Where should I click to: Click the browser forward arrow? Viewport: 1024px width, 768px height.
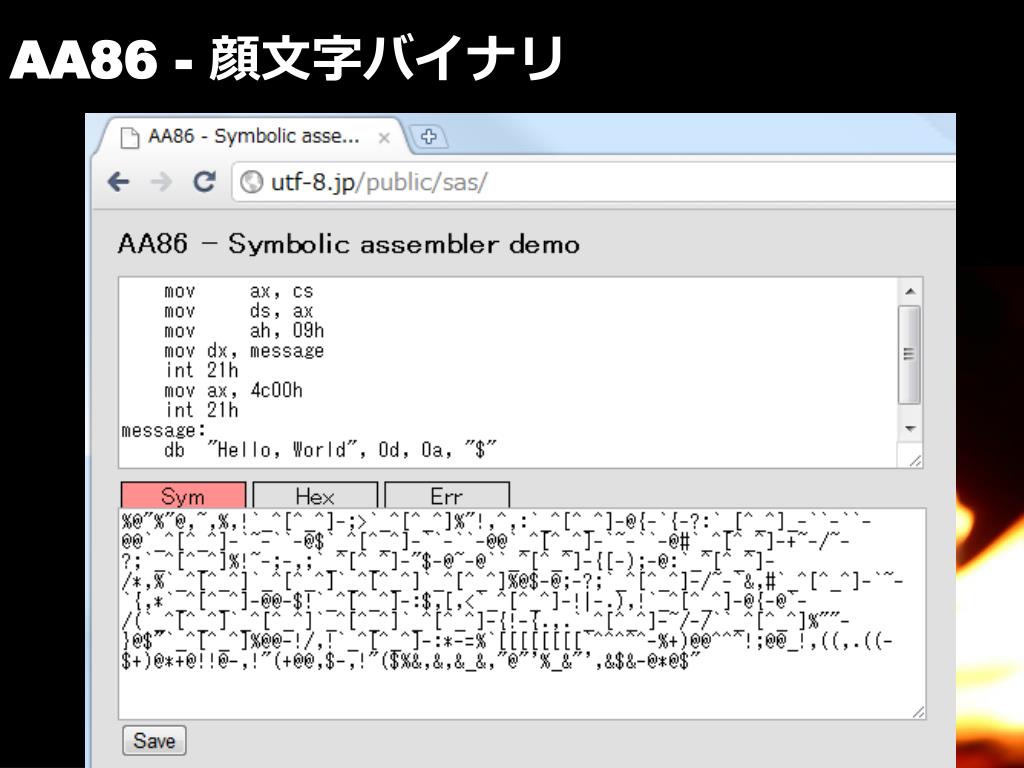tap(160, 183)
